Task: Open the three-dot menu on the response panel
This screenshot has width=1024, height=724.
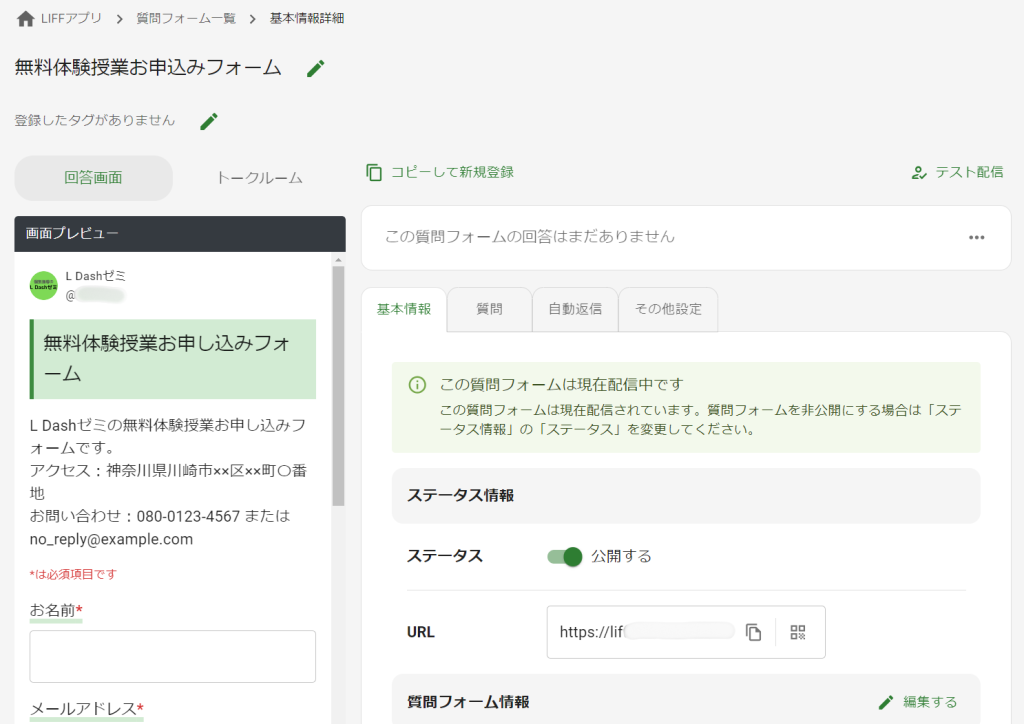Action: point(977,237)
